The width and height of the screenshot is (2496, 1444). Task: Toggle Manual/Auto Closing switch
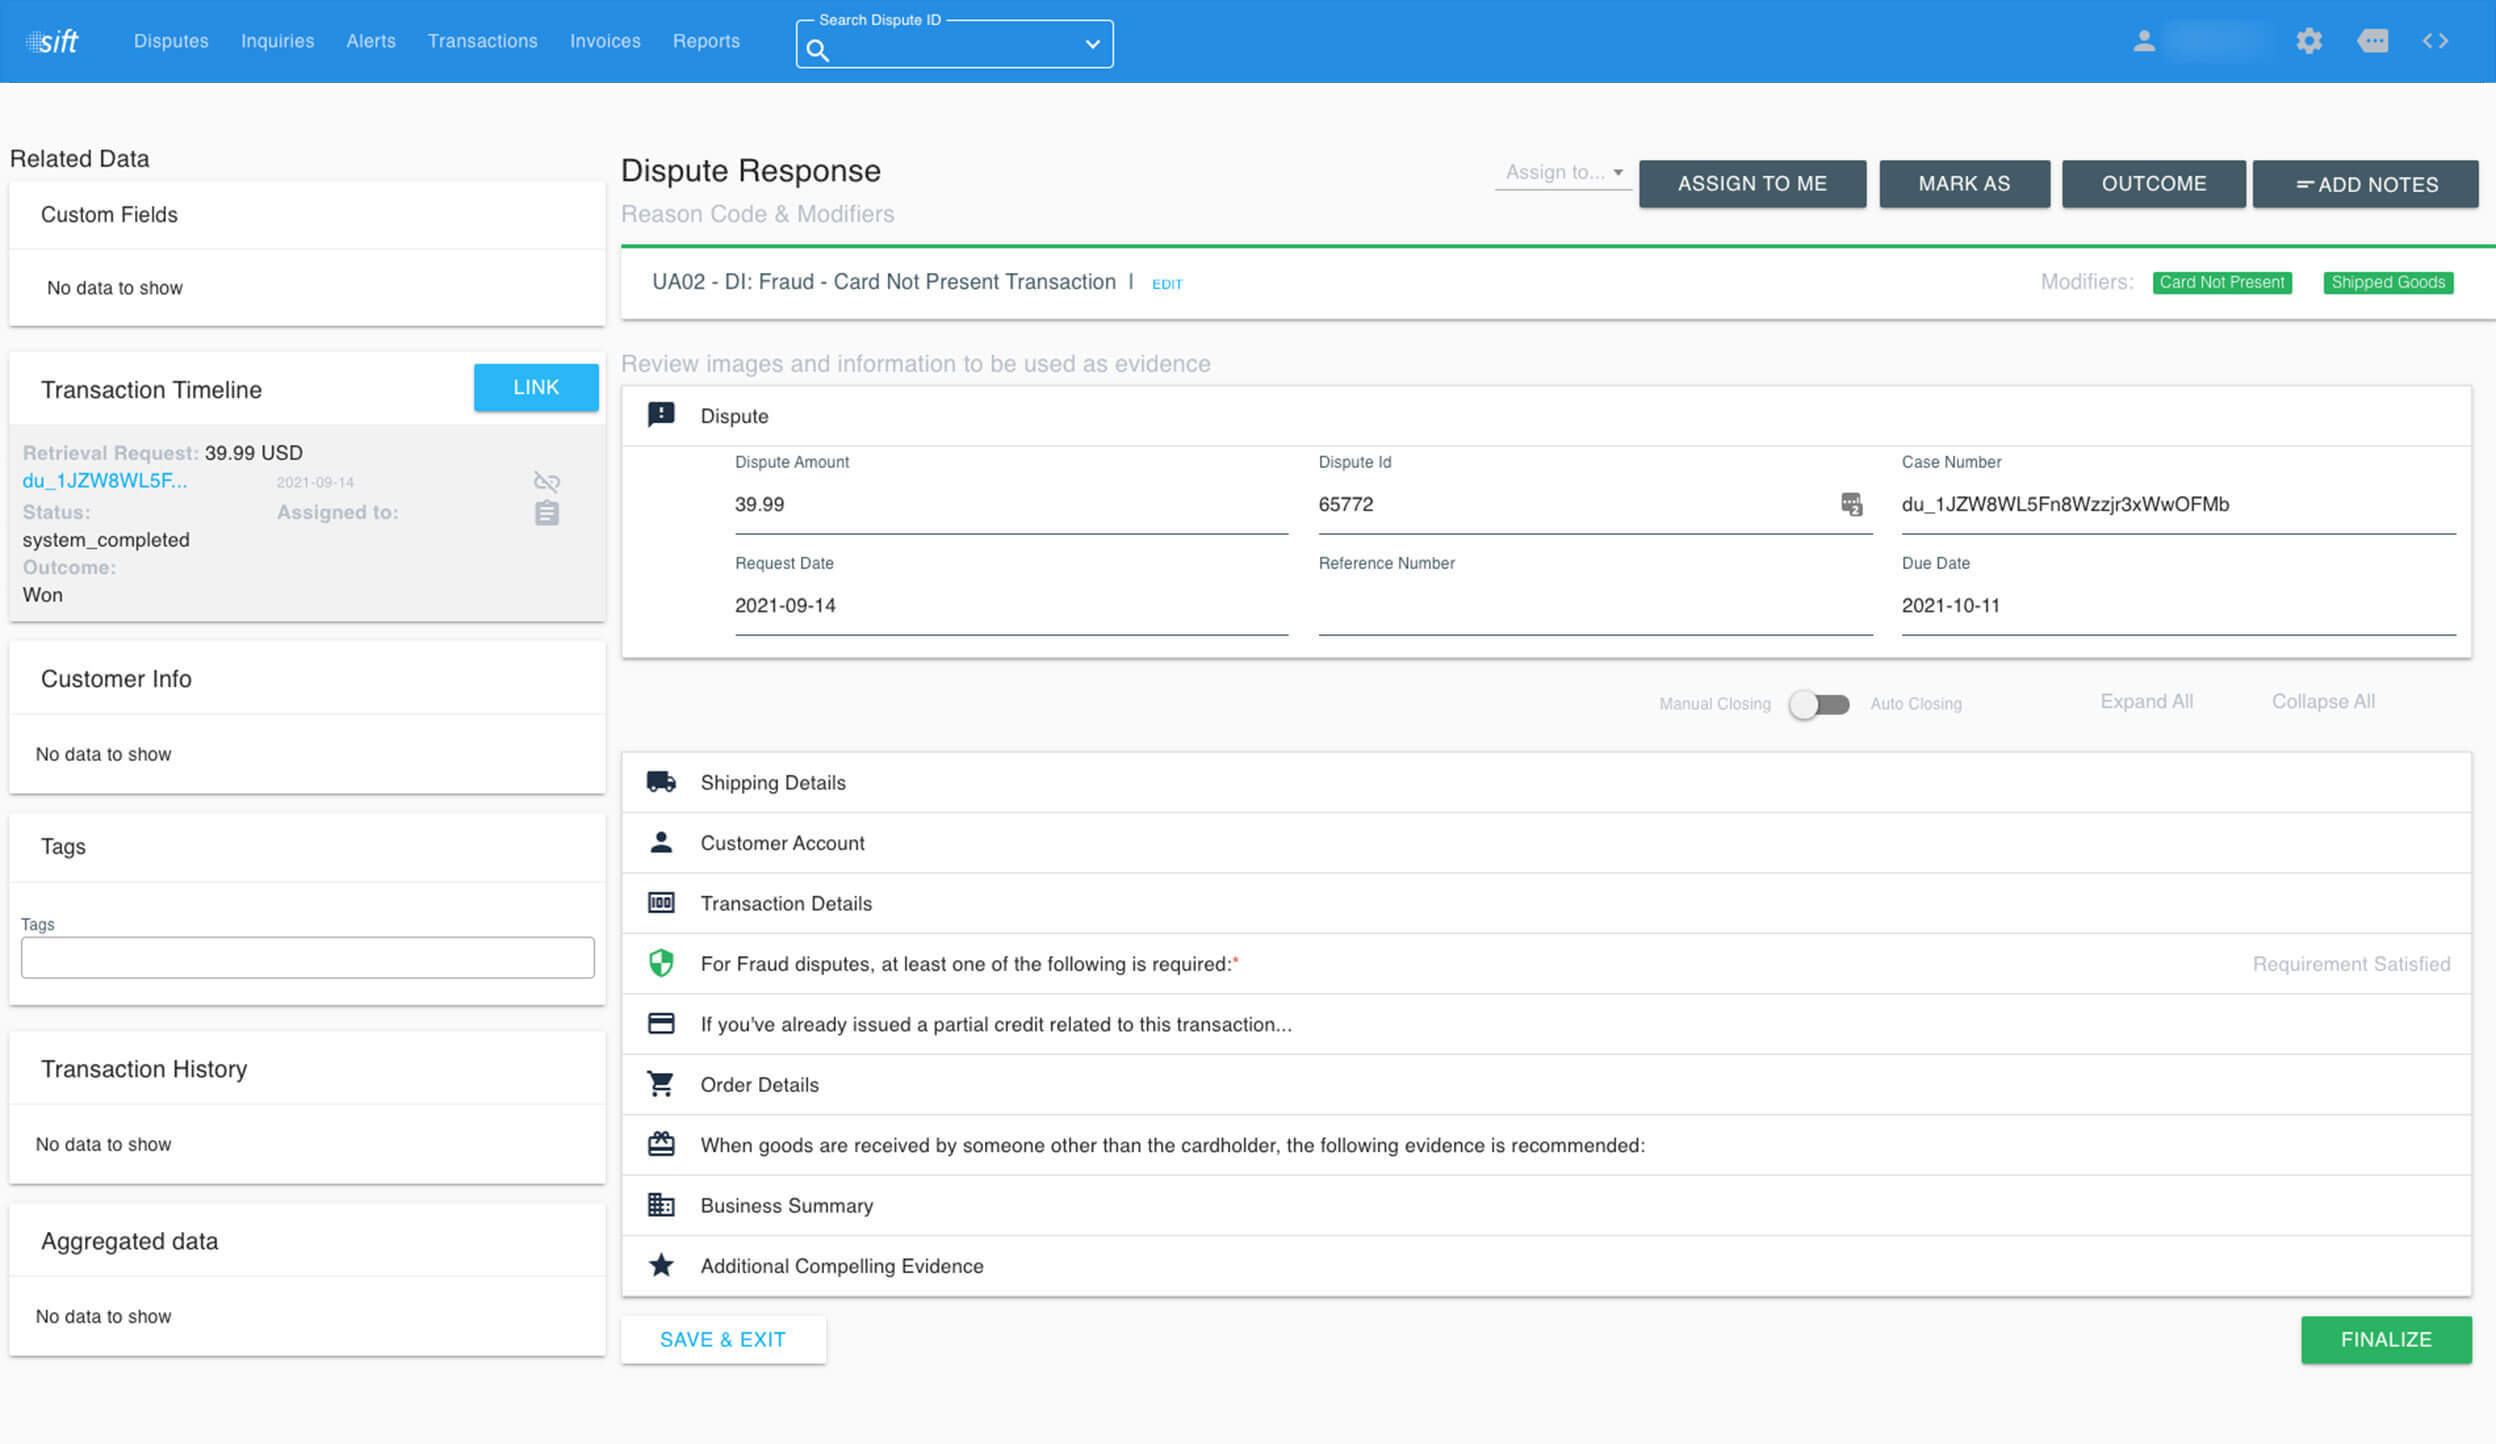coord(1819,704)
